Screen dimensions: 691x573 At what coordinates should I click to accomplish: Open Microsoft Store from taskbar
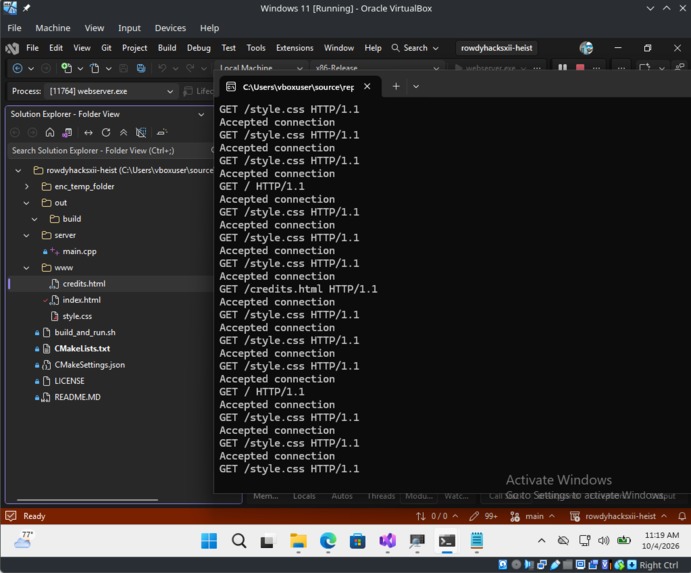357,541
